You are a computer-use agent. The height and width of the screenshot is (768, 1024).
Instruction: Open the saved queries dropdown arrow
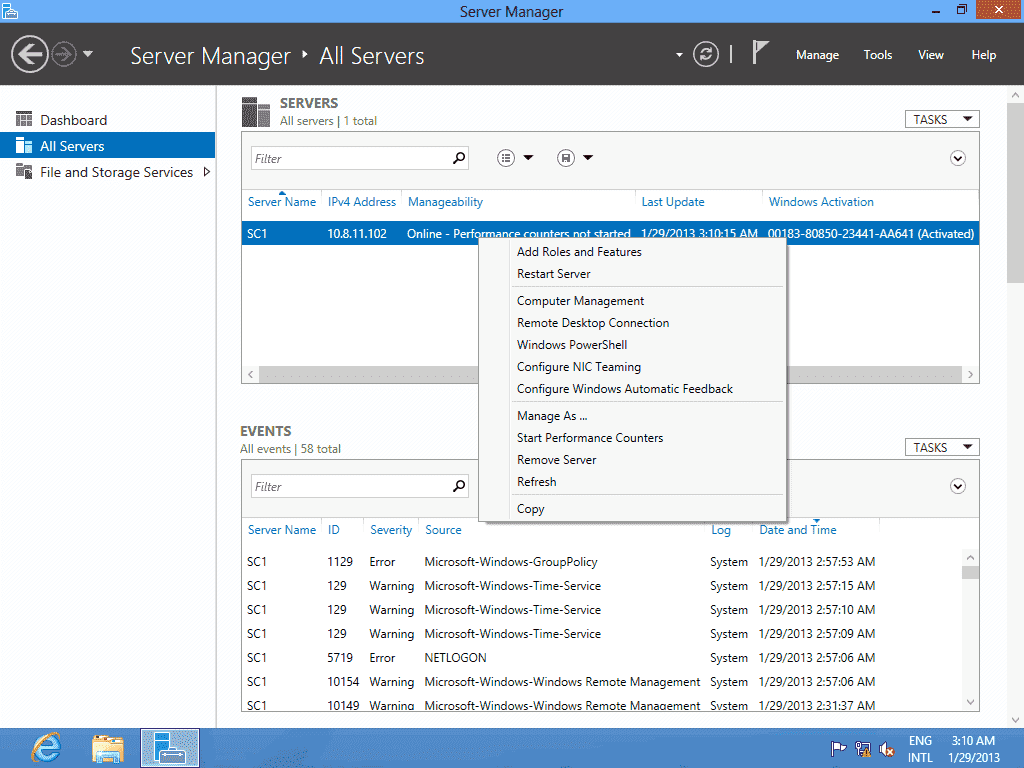pos(586,157)
